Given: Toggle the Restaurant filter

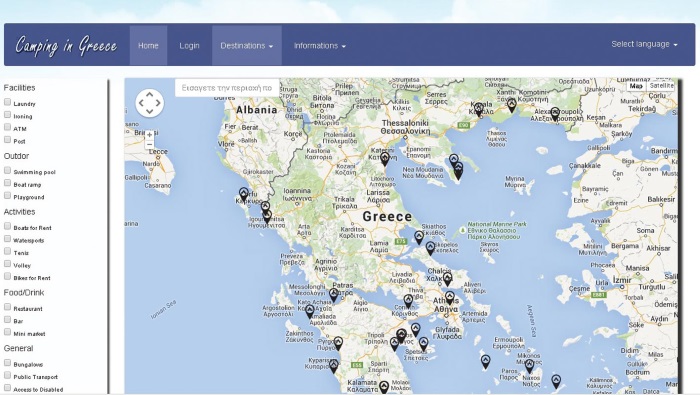Looking at the screenshot, I should [x=7, y=307].
